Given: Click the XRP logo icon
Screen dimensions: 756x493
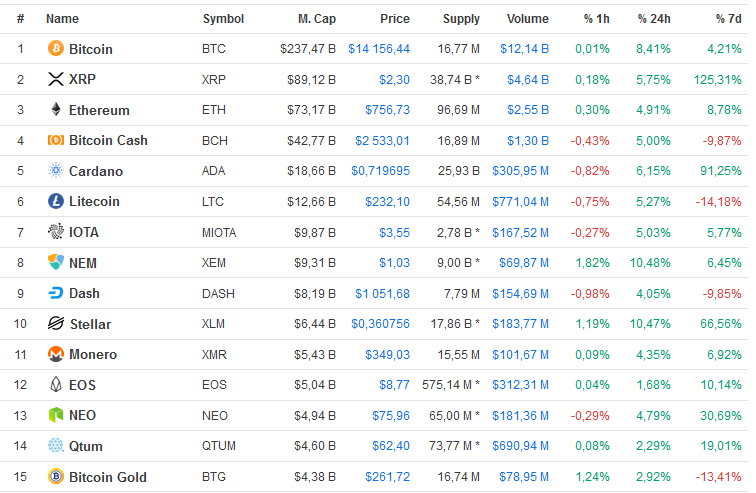Looking at the screenshot, I should coord(56,79).
